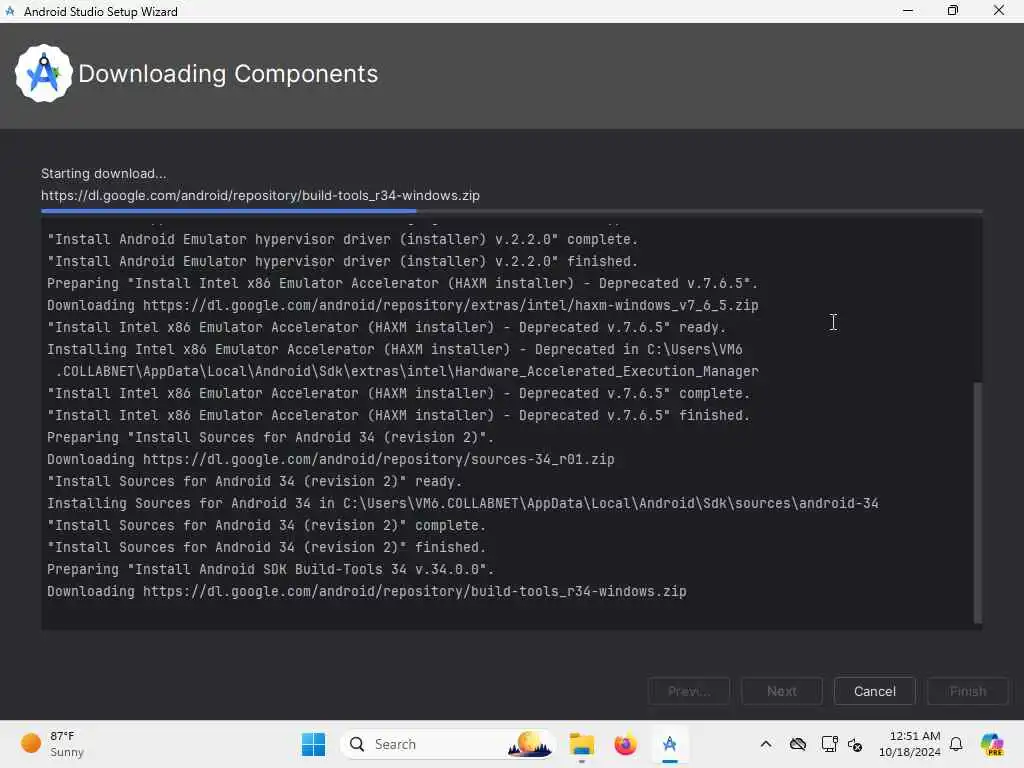Viewport: 1024px width, 768px height.
Task: Click log line downloading haxm-windows_v7_6_5.zip
Action: (402, 305)
